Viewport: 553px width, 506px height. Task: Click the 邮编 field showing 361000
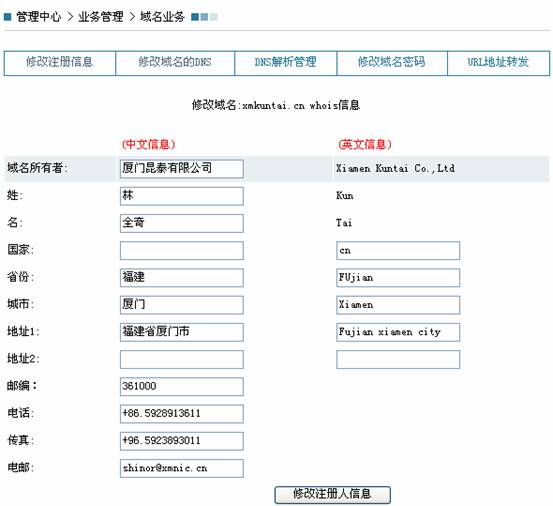(x=182, y=386)
